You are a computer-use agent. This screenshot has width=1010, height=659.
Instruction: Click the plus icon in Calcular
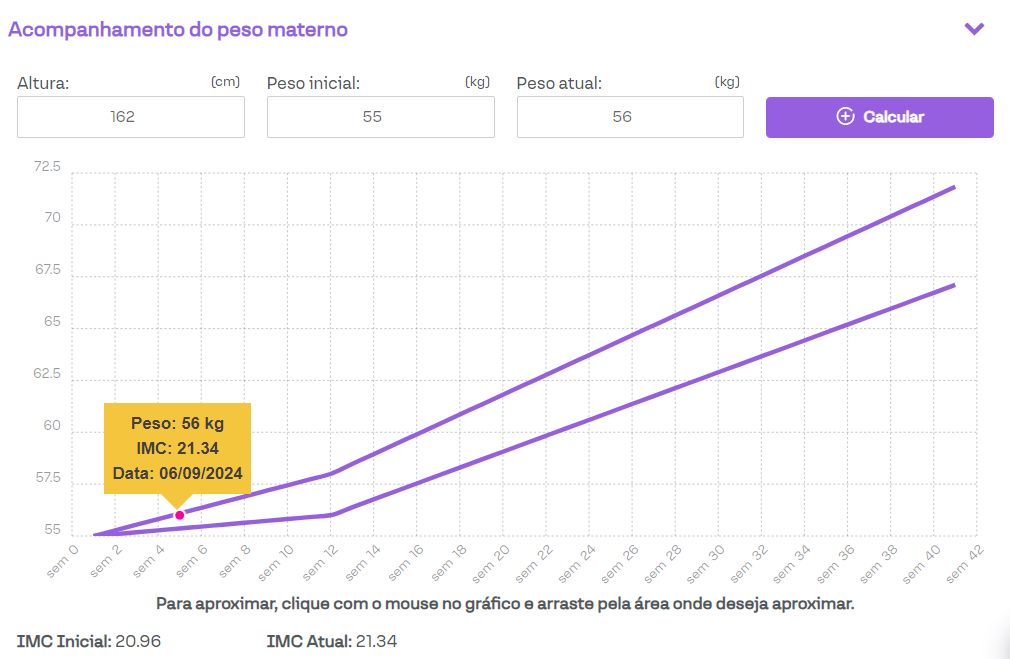(x=845, y=117)
